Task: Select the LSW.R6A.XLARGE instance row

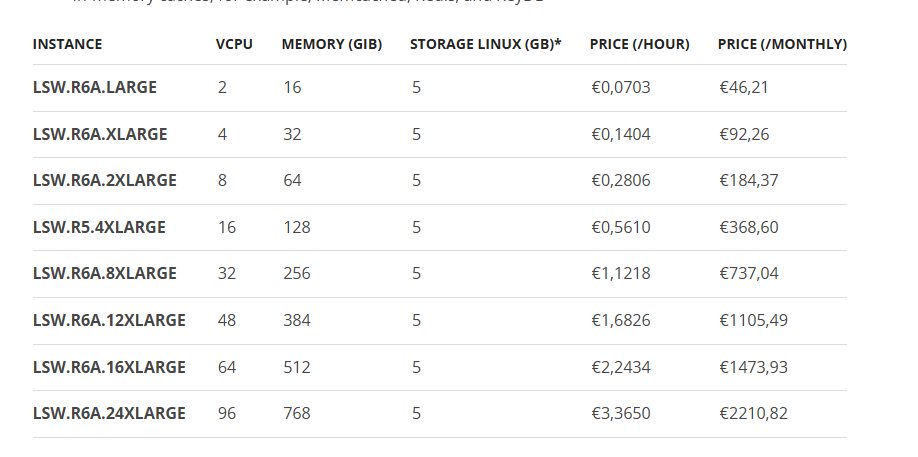Action: [x=440, y=134]
